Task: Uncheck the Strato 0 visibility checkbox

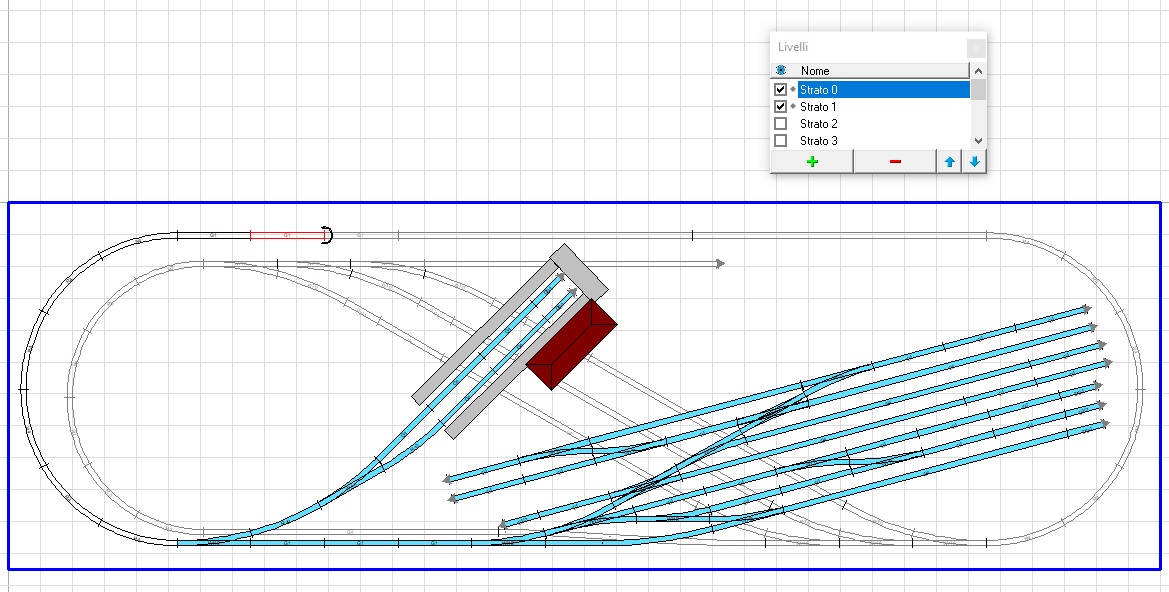Action: [x=781, y=90]
